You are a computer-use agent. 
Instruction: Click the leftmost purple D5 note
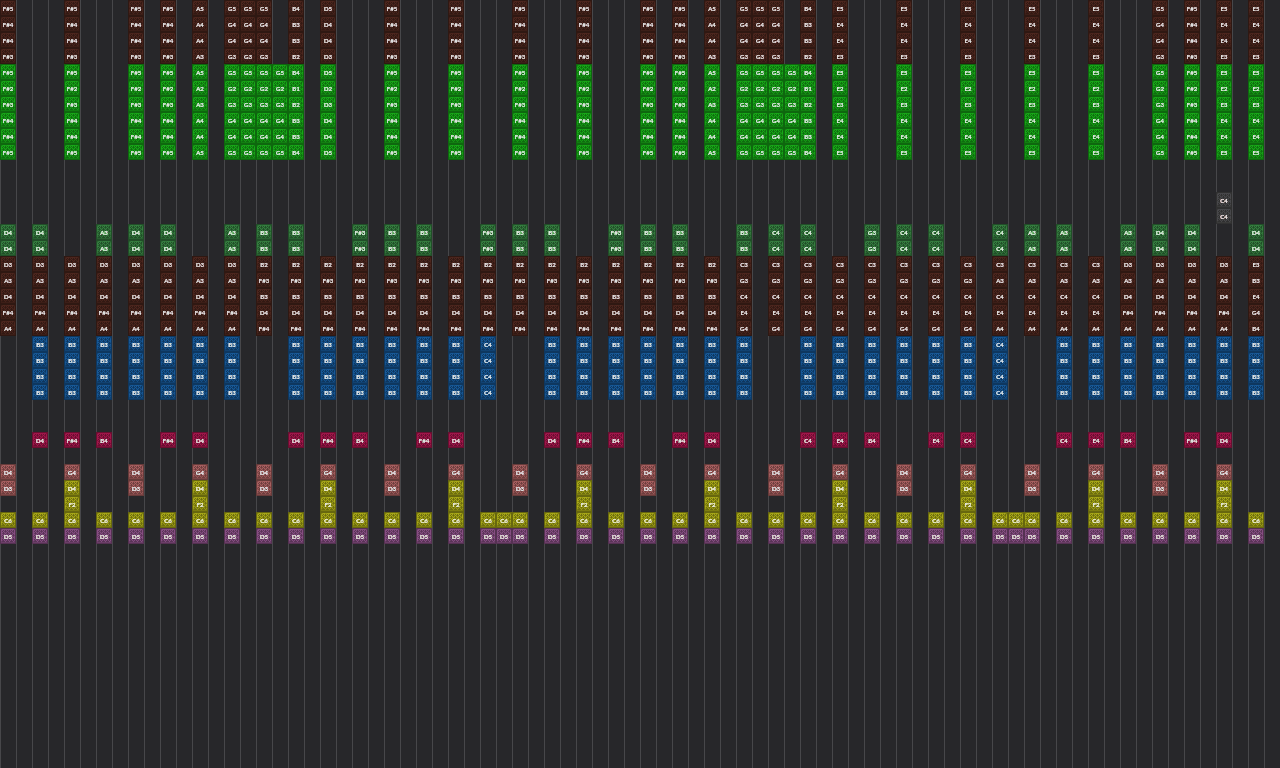pyautogui.click(x=8, y=536)
